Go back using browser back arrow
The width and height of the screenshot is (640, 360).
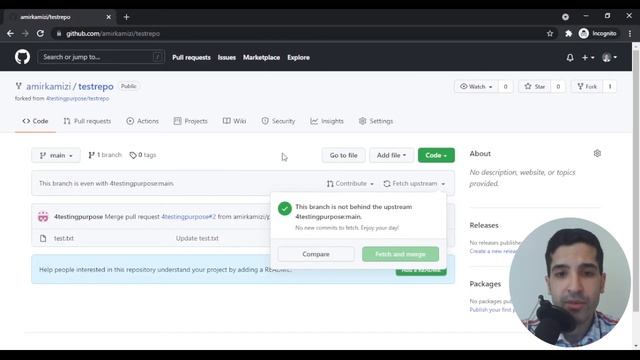[x=10, y=33]
